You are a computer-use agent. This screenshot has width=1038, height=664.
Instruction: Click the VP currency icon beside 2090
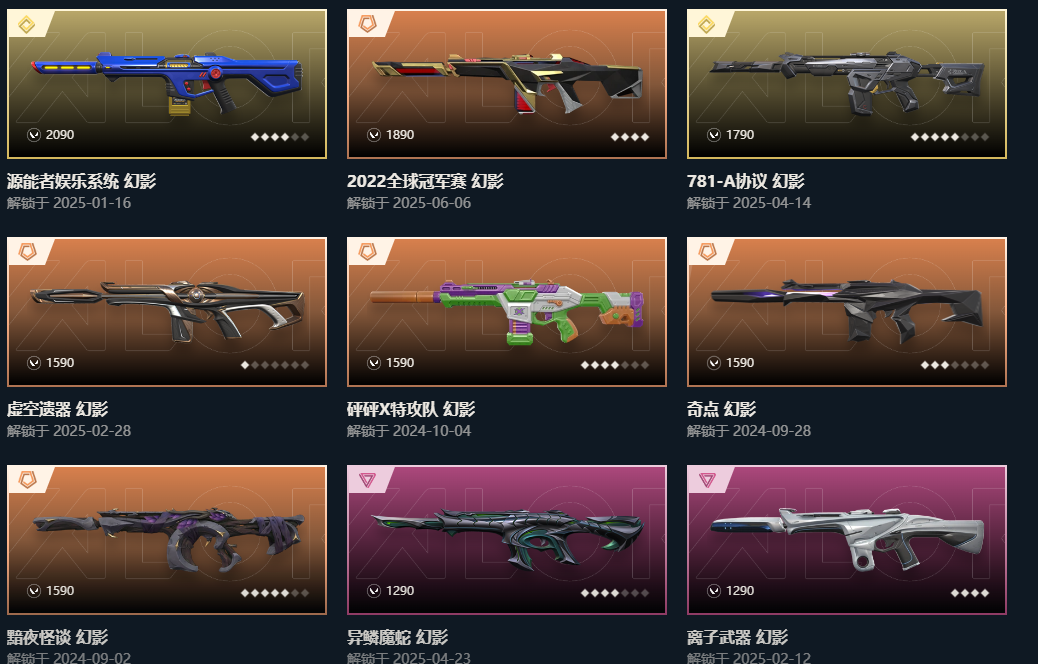[x=34, y=135]
